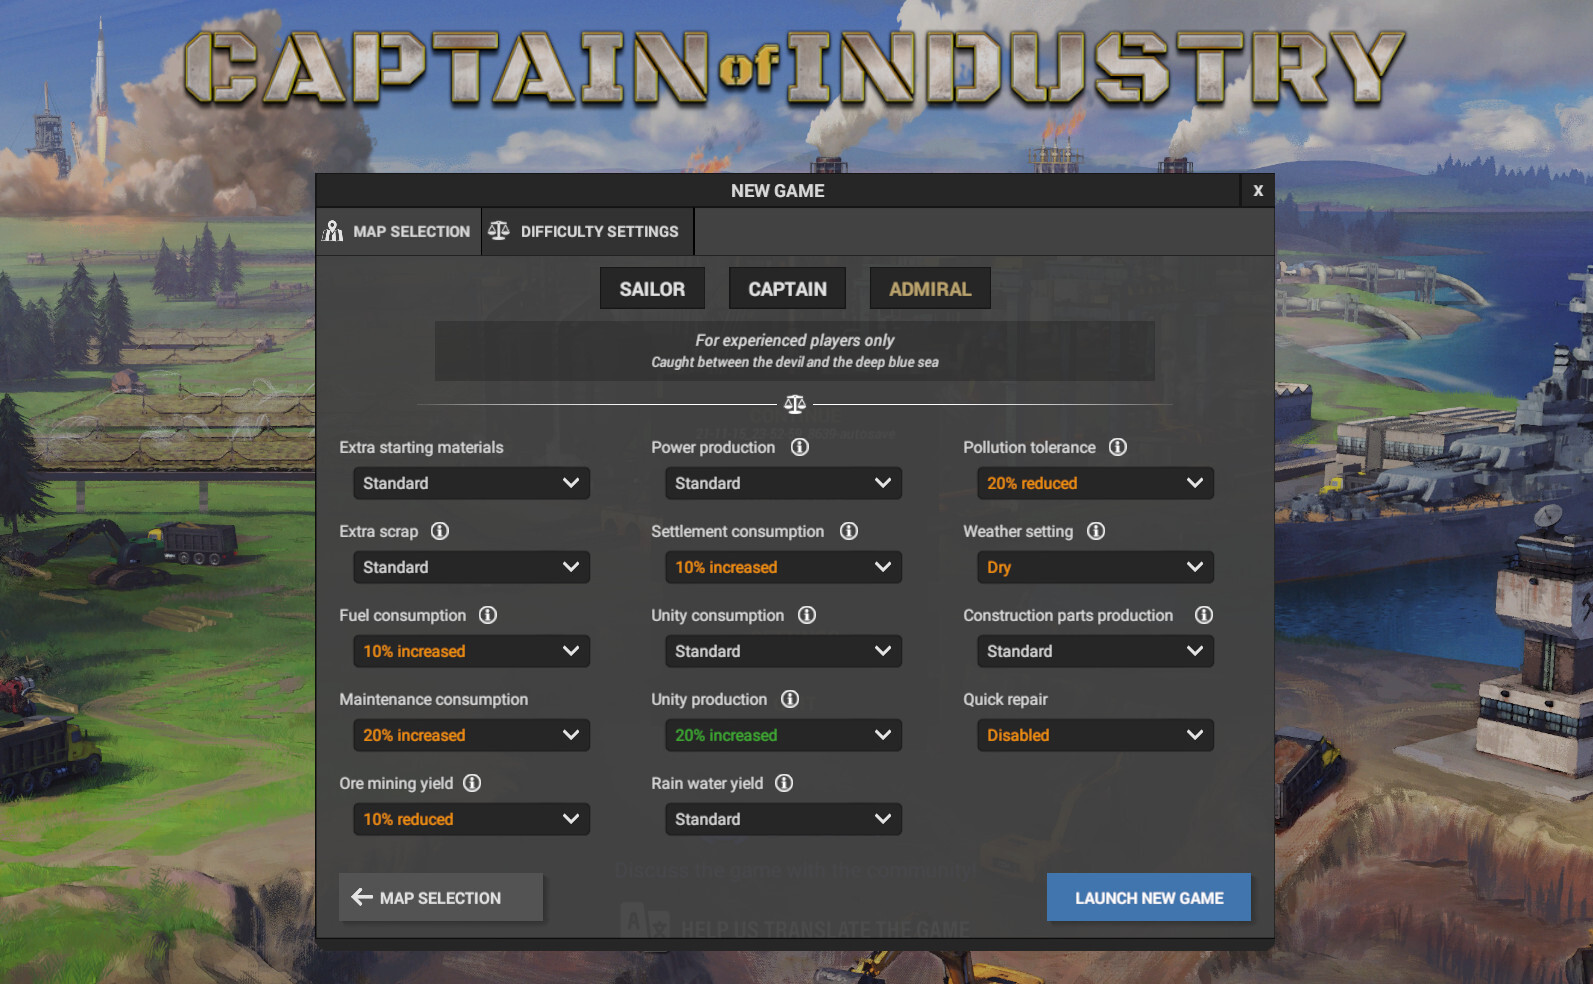Go back with Map Selection button
This screenshot has height=984, width=1593.
pos(441,897)
